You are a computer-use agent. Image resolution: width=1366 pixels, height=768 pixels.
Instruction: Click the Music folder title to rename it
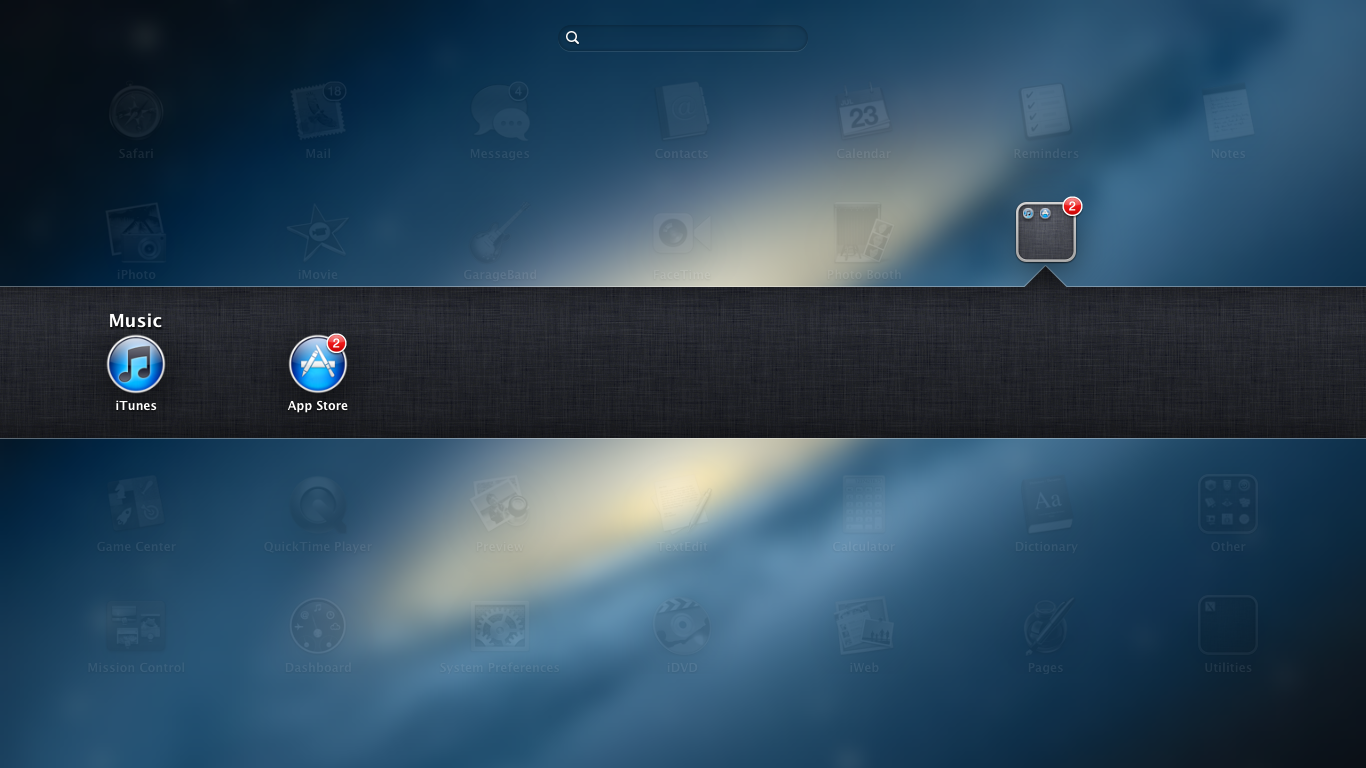tap(135, 320)
